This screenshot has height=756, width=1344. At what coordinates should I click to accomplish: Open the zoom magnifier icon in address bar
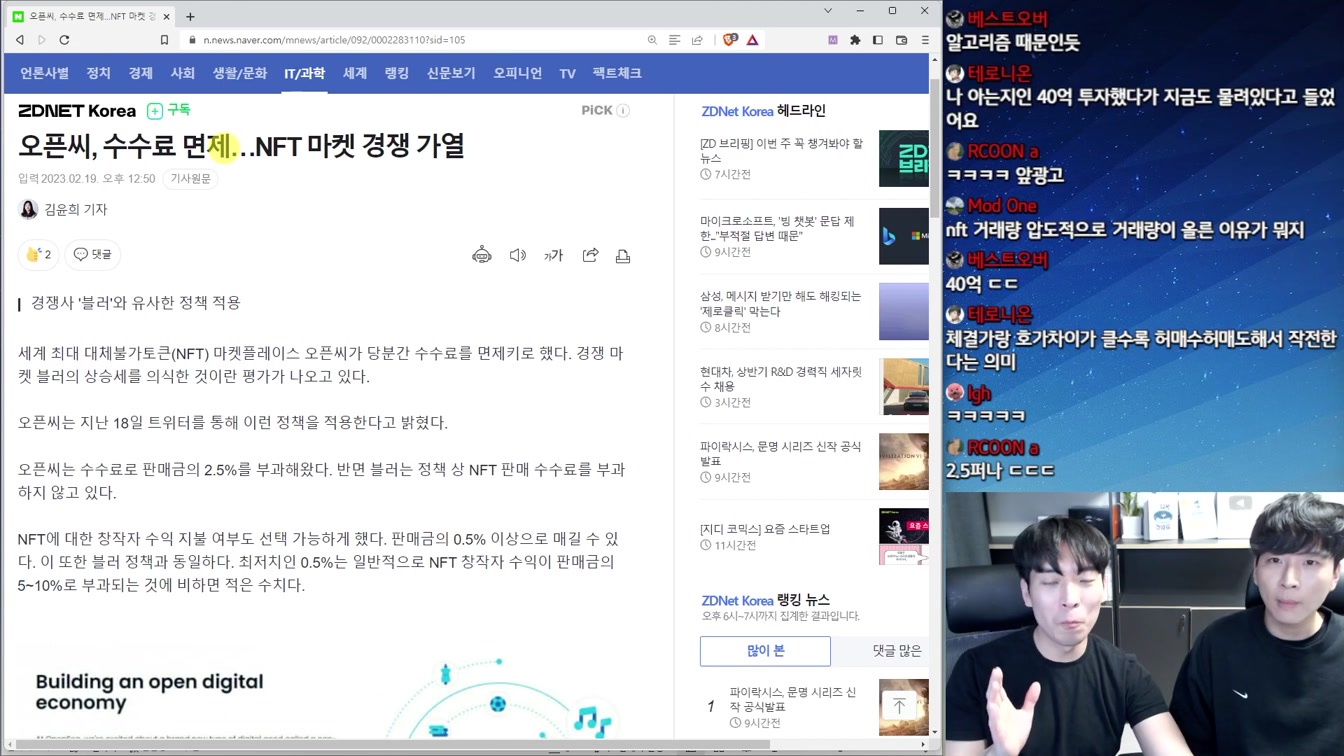click(x=652, y=40)
